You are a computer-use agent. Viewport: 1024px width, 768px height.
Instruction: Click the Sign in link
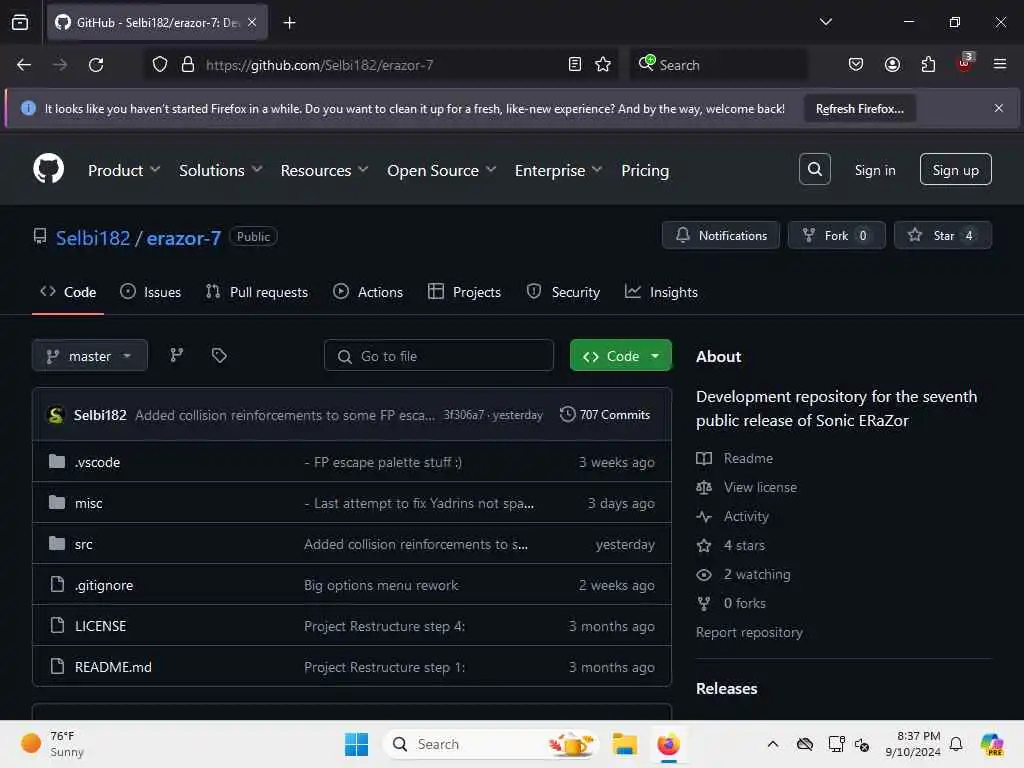click(875, 170)
